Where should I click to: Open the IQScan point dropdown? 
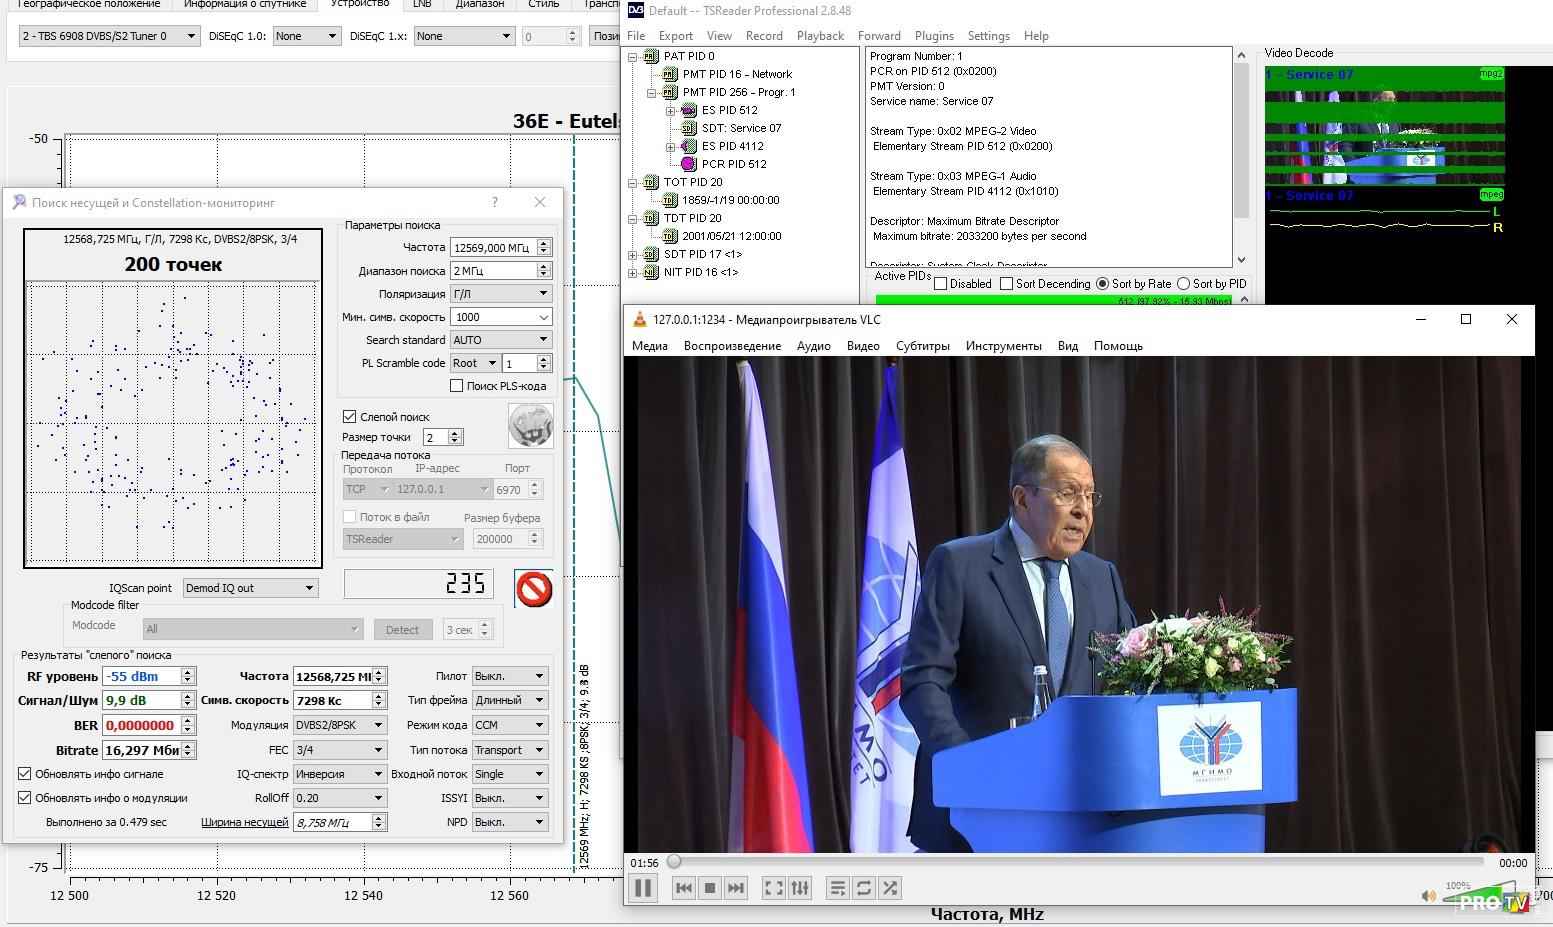point(250,588)
